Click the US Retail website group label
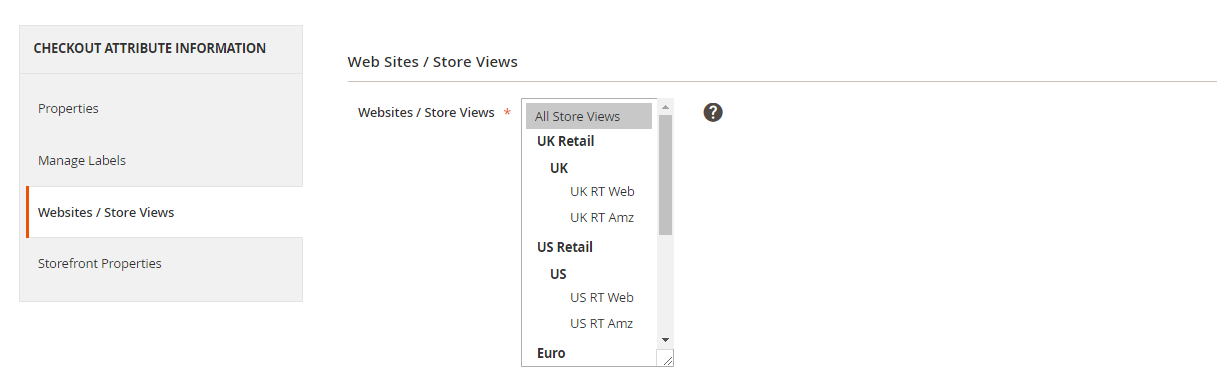The width and height of the screenshot is (1222, 371). (565, 248)
